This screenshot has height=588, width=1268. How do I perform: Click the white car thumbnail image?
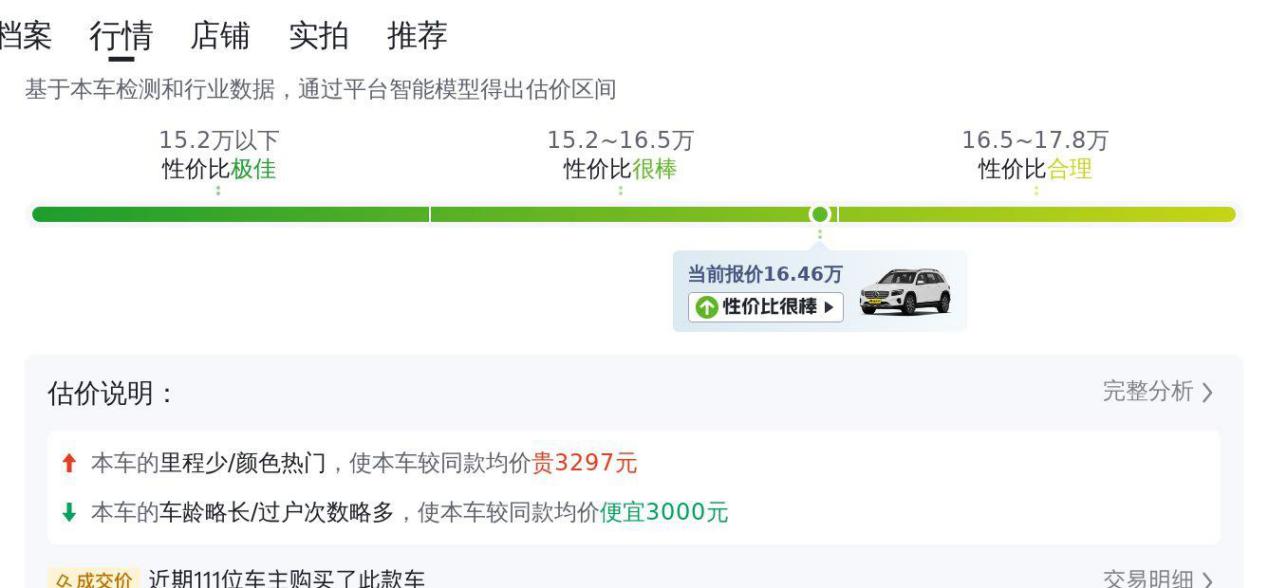(x=904, y=290)
